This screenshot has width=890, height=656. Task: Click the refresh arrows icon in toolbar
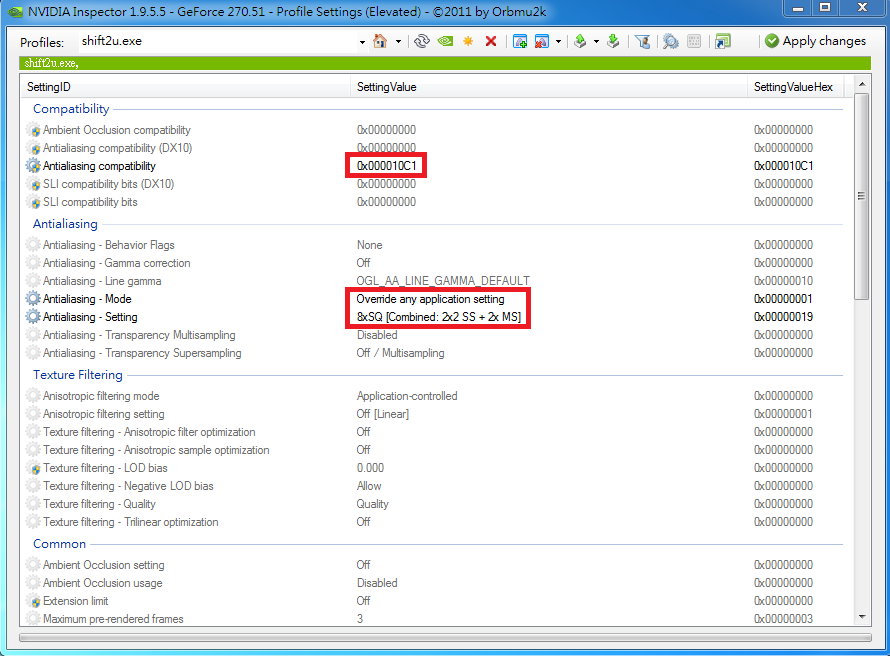(x=422, y=41)
